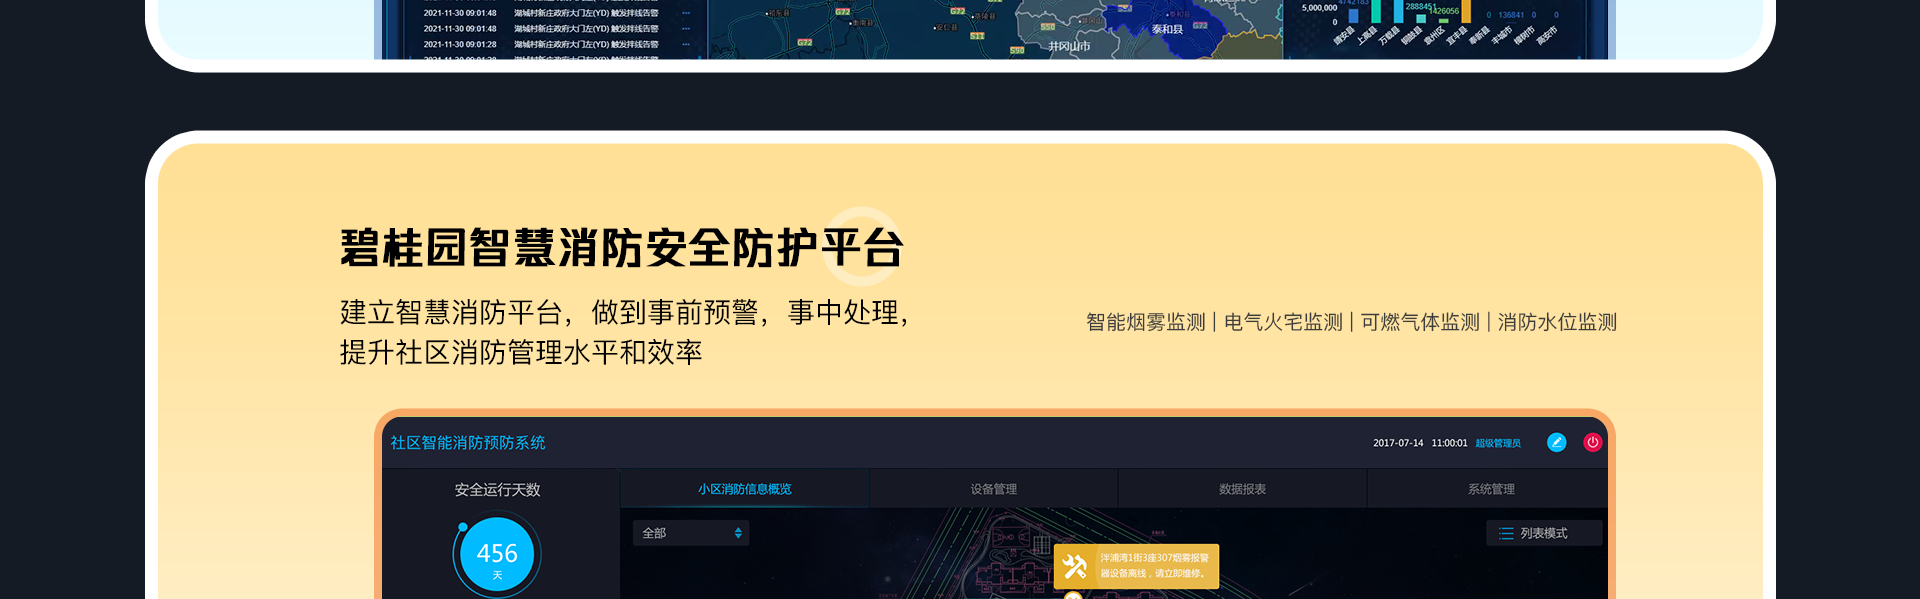Click the 可燃气体监测 feature label

1420,322
